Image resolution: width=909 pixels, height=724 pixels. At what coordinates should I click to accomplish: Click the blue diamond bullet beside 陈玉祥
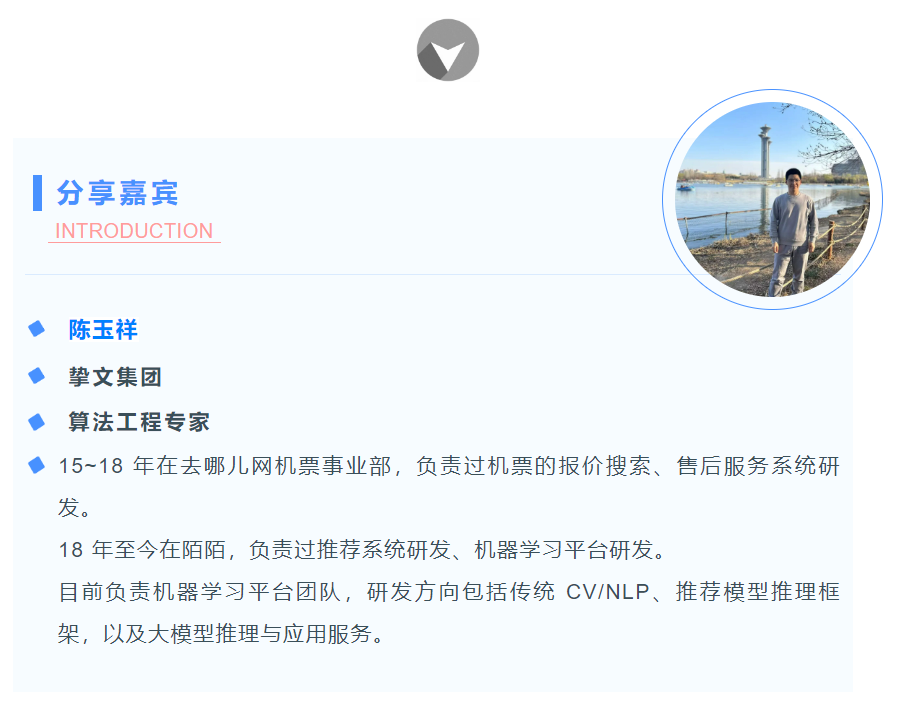pyautogui.click(x=37, y=329)
